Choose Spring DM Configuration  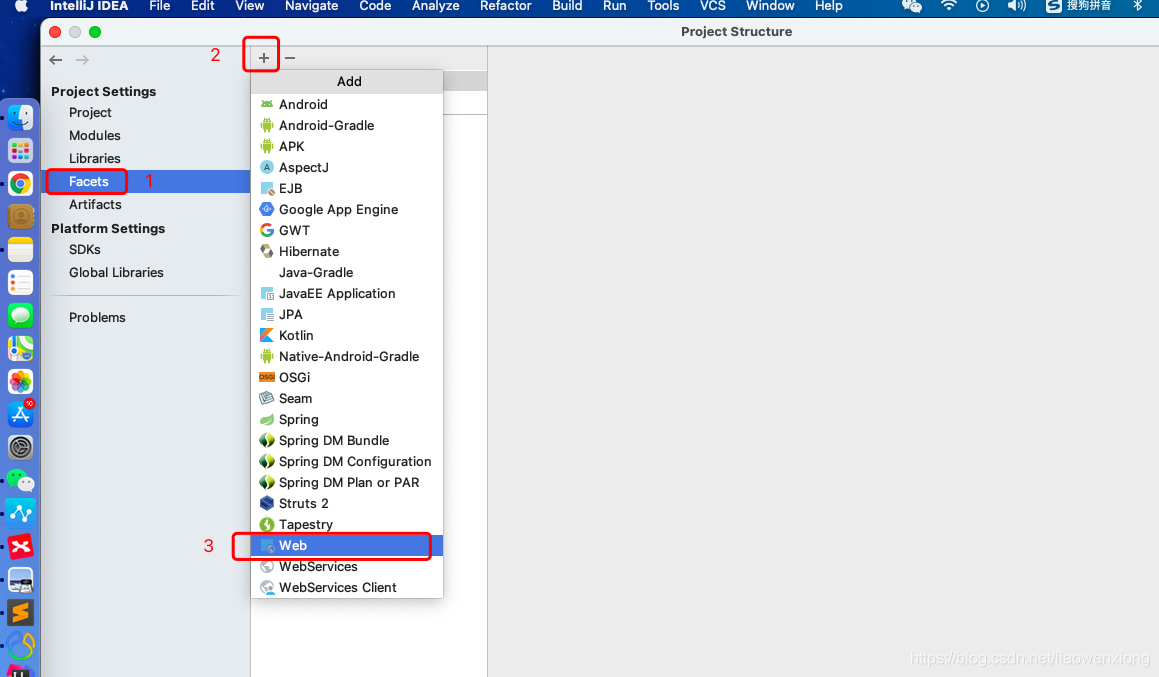click(x=347, y=461)
